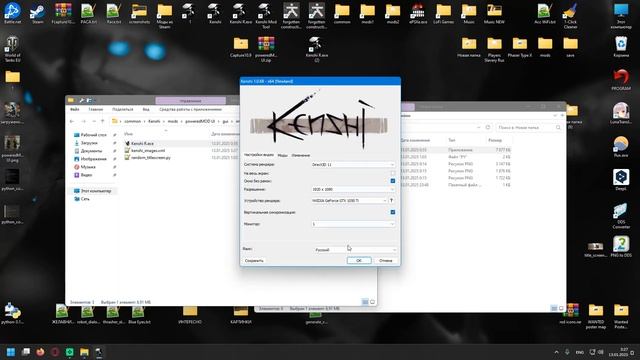The image size is (640, 360).
Task: Click 'mods' in the Explorer breadcrumb path
Action: (173, 121)
